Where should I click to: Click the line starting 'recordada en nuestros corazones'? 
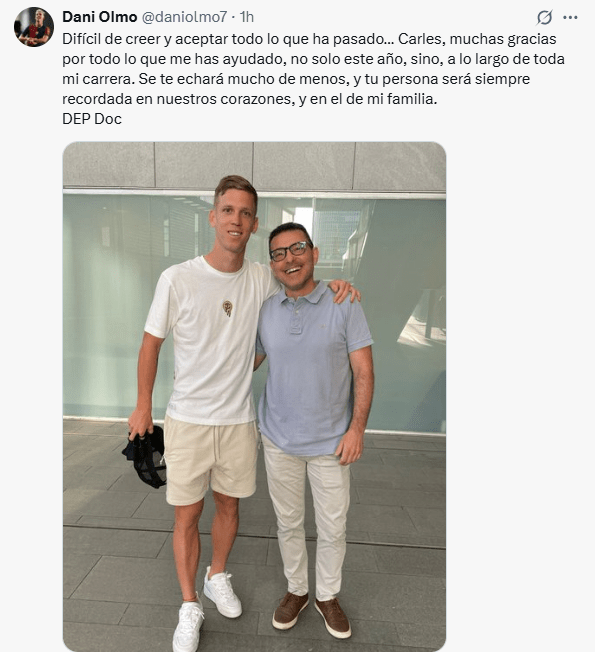tap(249, 99)
